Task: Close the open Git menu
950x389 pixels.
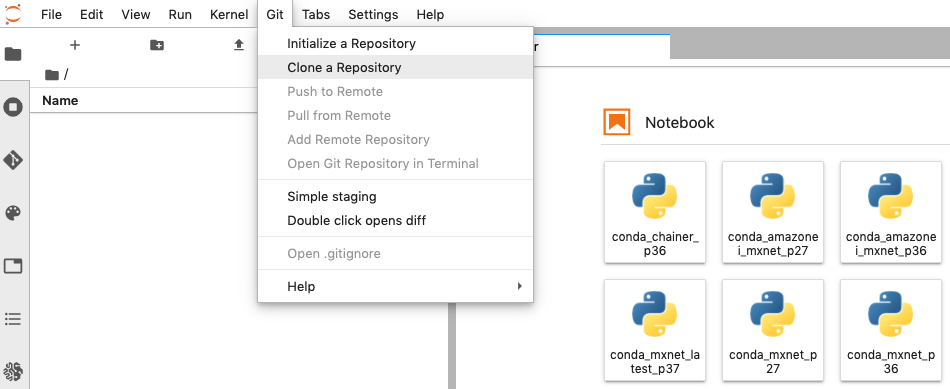Action: pyautogui.click(x=275, y=15)
